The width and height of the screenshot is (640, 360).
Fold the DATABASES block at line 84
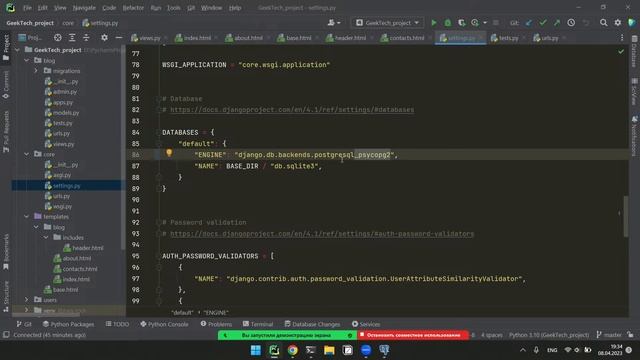[x=159, y=132]
